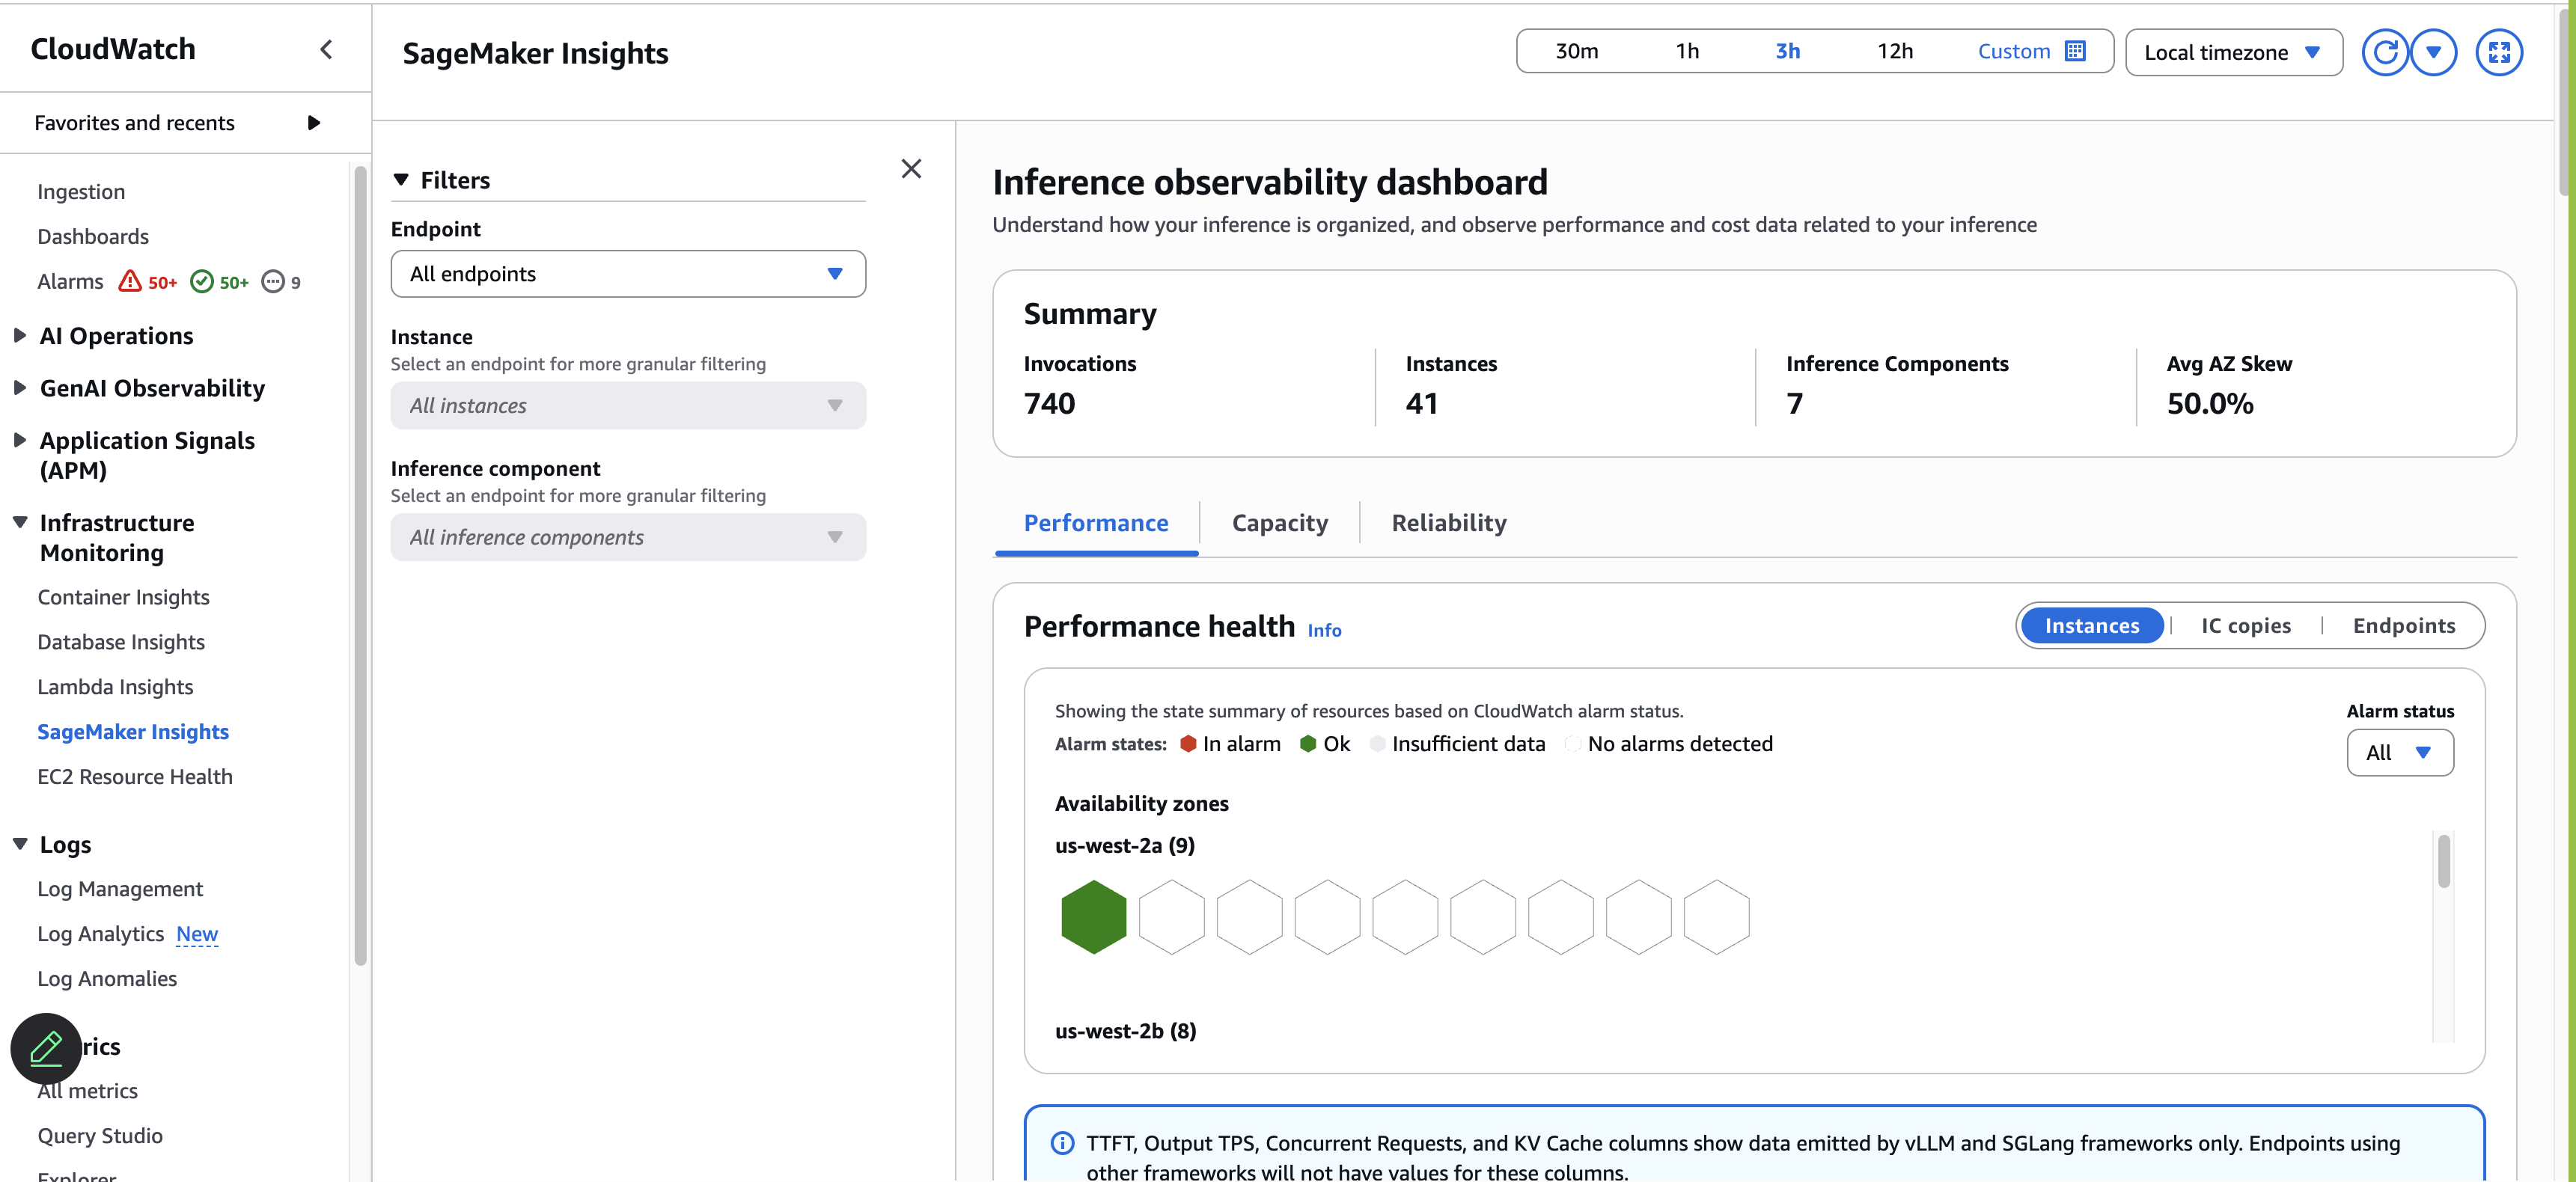This screenshot has height=1182, width=2576.
Task: Switch view to IC copies
Action: click(2245, 626)
